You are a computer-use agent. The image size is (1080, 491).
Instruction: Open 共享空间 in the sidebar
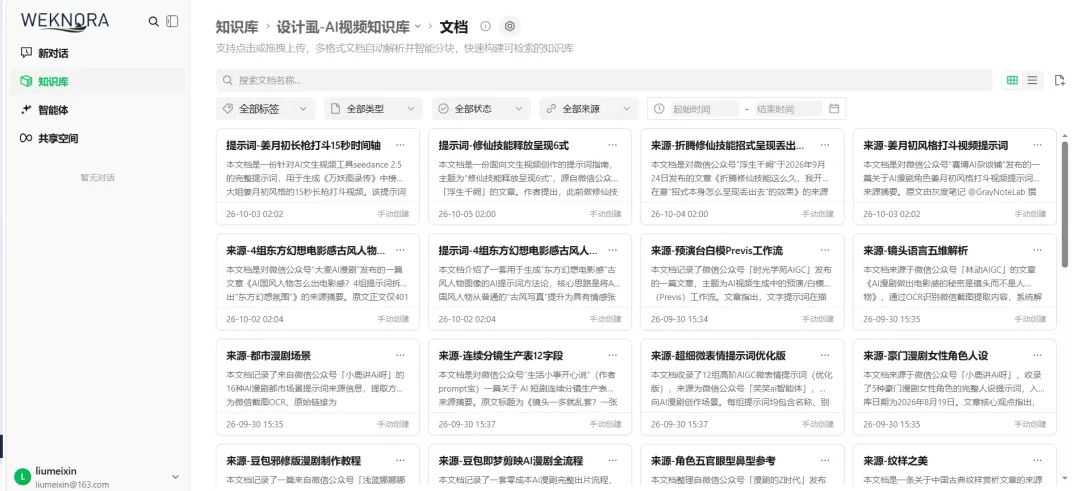98,138
